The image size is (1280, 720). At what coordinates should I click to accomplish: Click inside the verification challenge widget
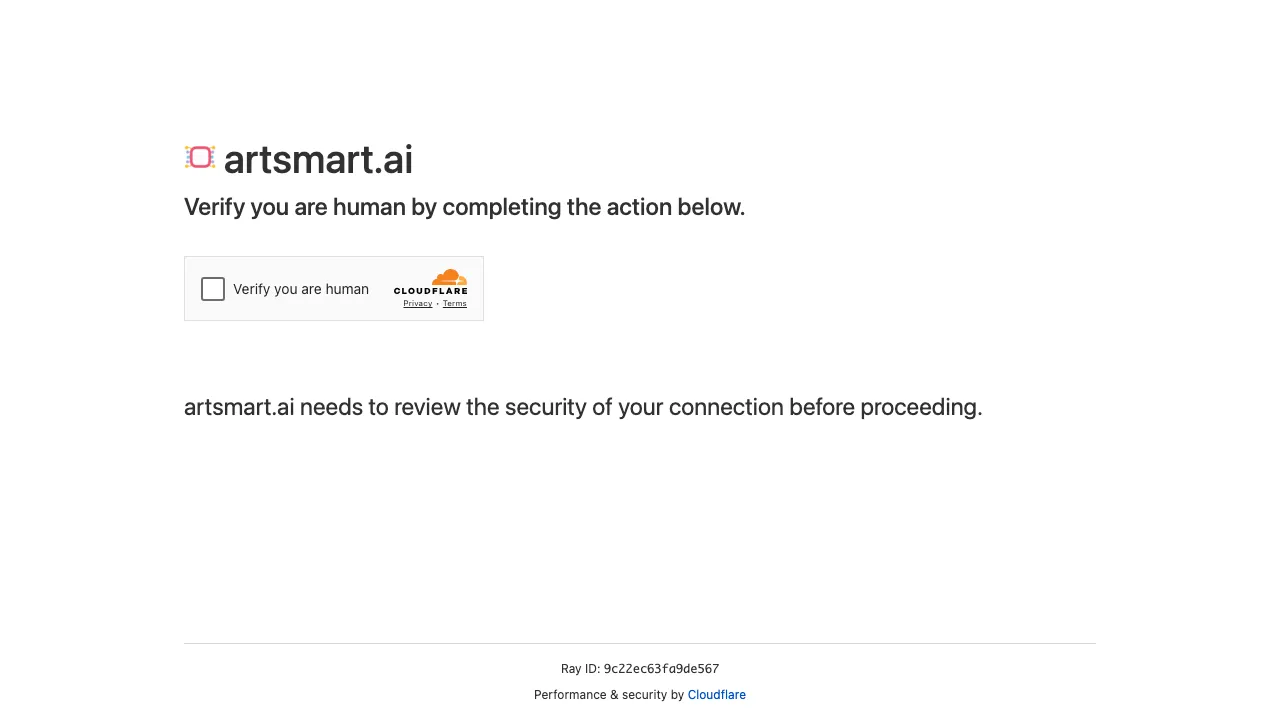pos(334,288)
